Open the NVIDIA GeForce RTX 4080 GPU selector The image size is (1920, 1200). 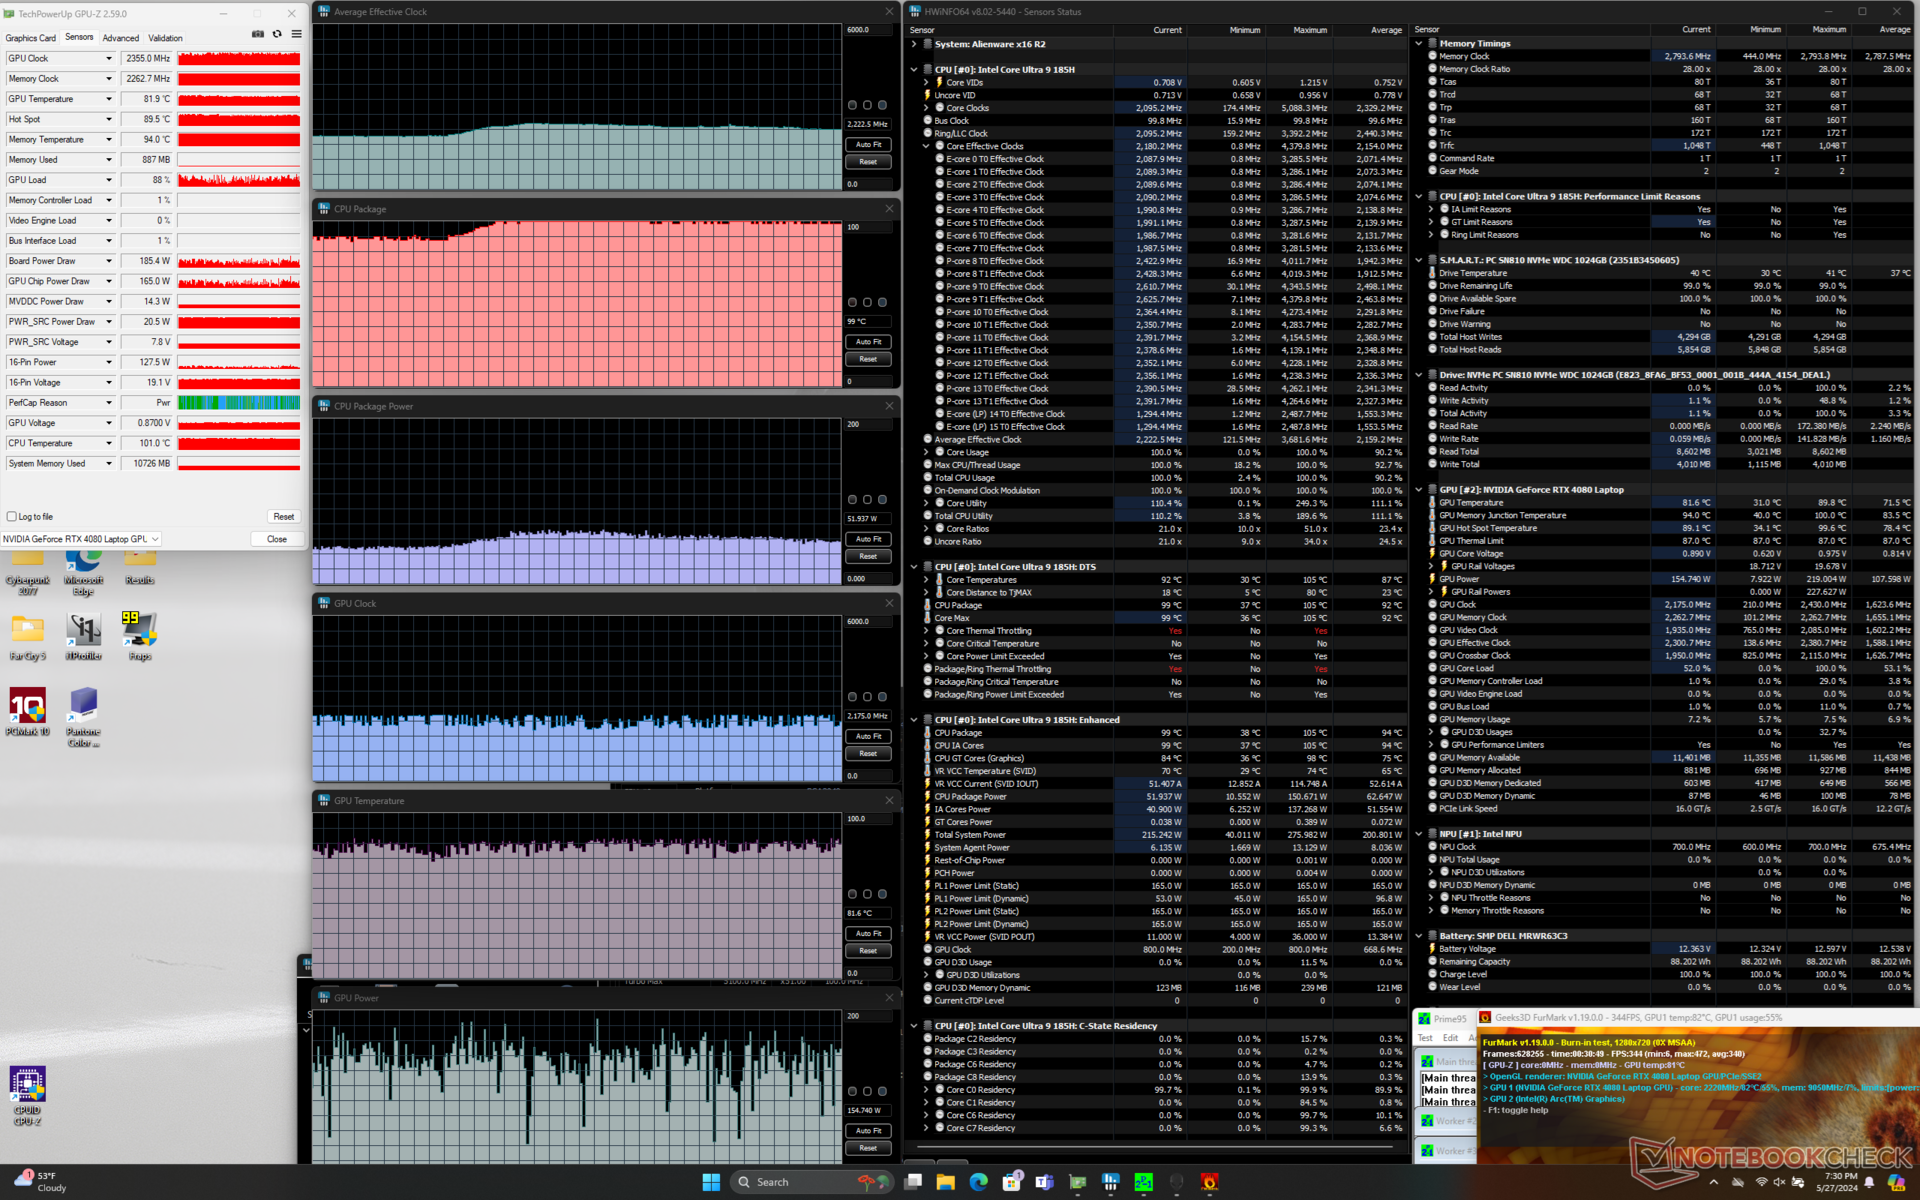click(x=81, y=539)
